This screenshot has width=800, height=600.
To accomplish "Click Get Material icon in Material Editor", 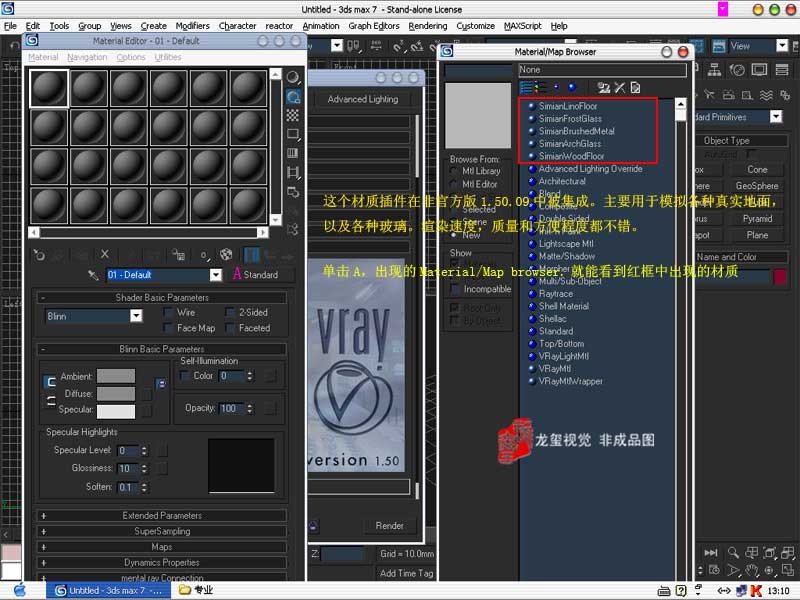I will click(39, 255).
